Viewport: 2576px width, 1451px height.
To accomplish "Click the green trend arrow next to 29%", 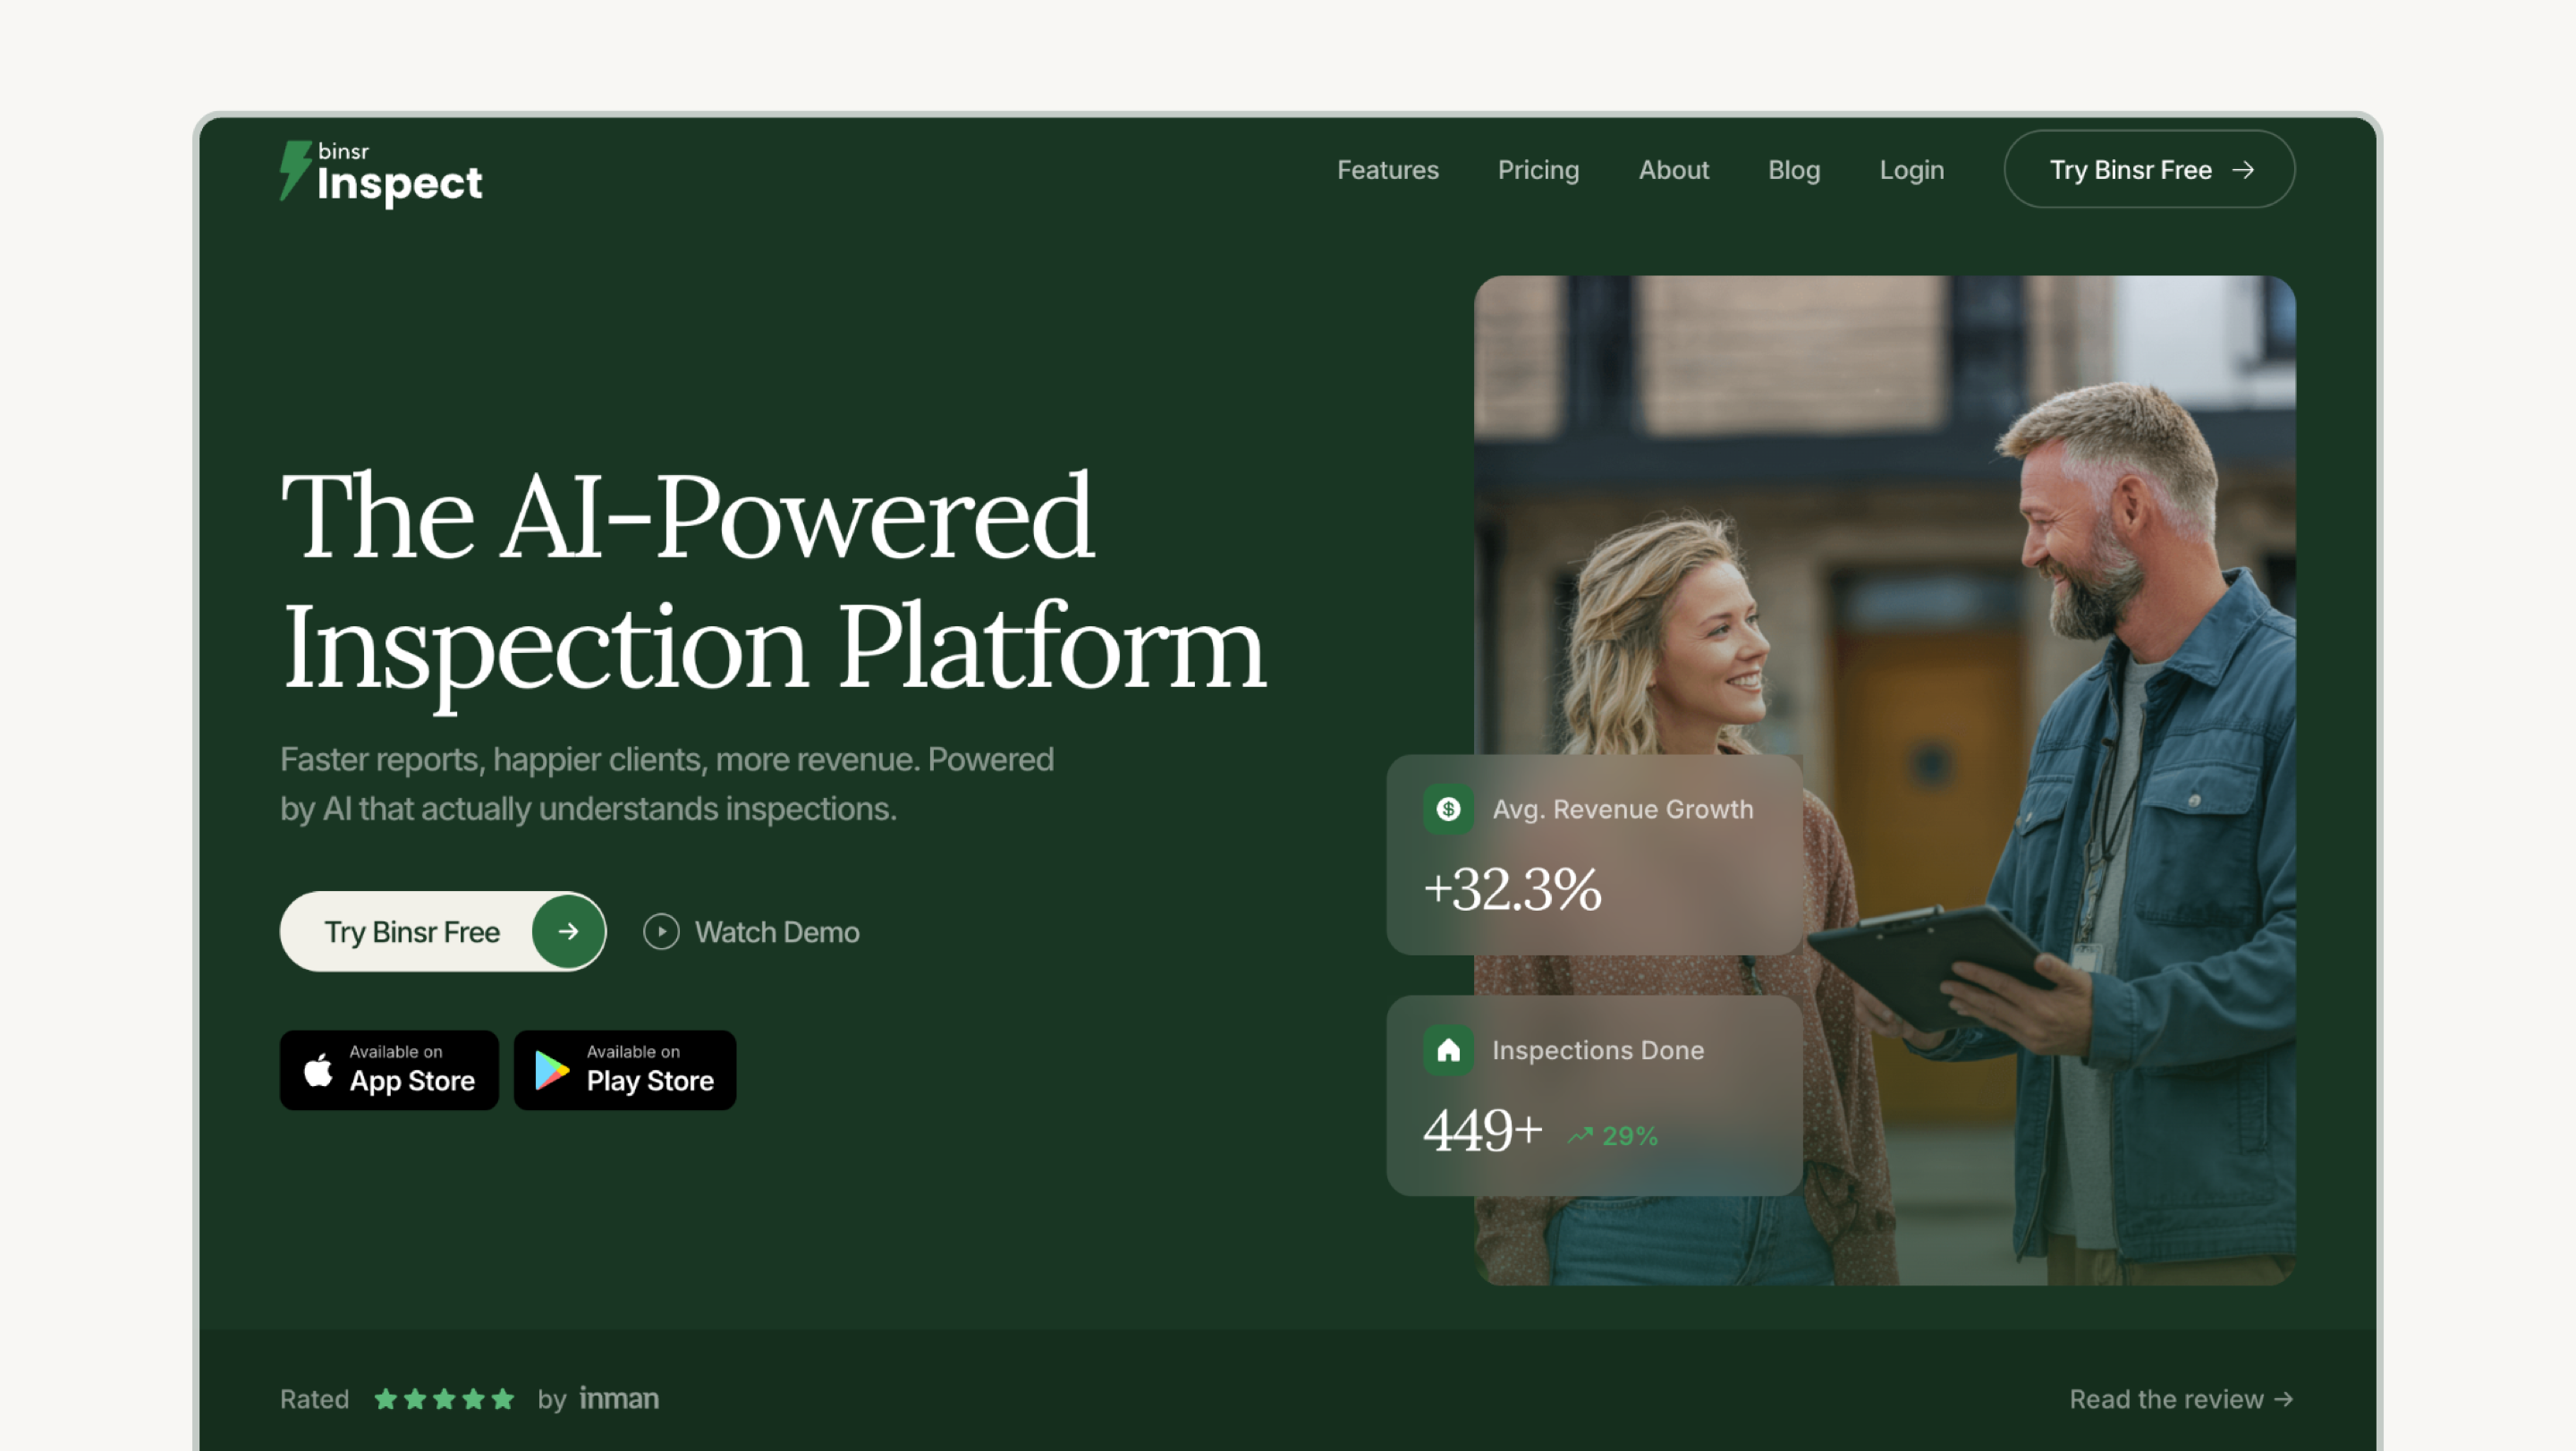I will [x=1580, y=1135].
